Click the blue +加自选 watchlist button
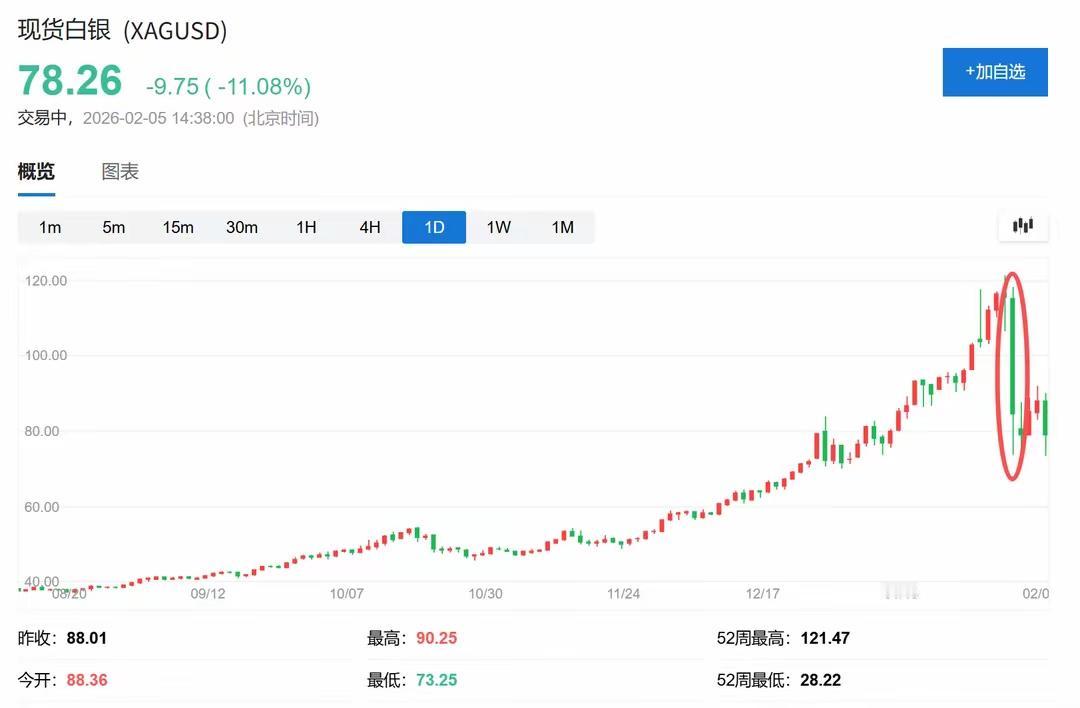The image size is (1080, 708). pyautogui.click(x=995, y=72)
